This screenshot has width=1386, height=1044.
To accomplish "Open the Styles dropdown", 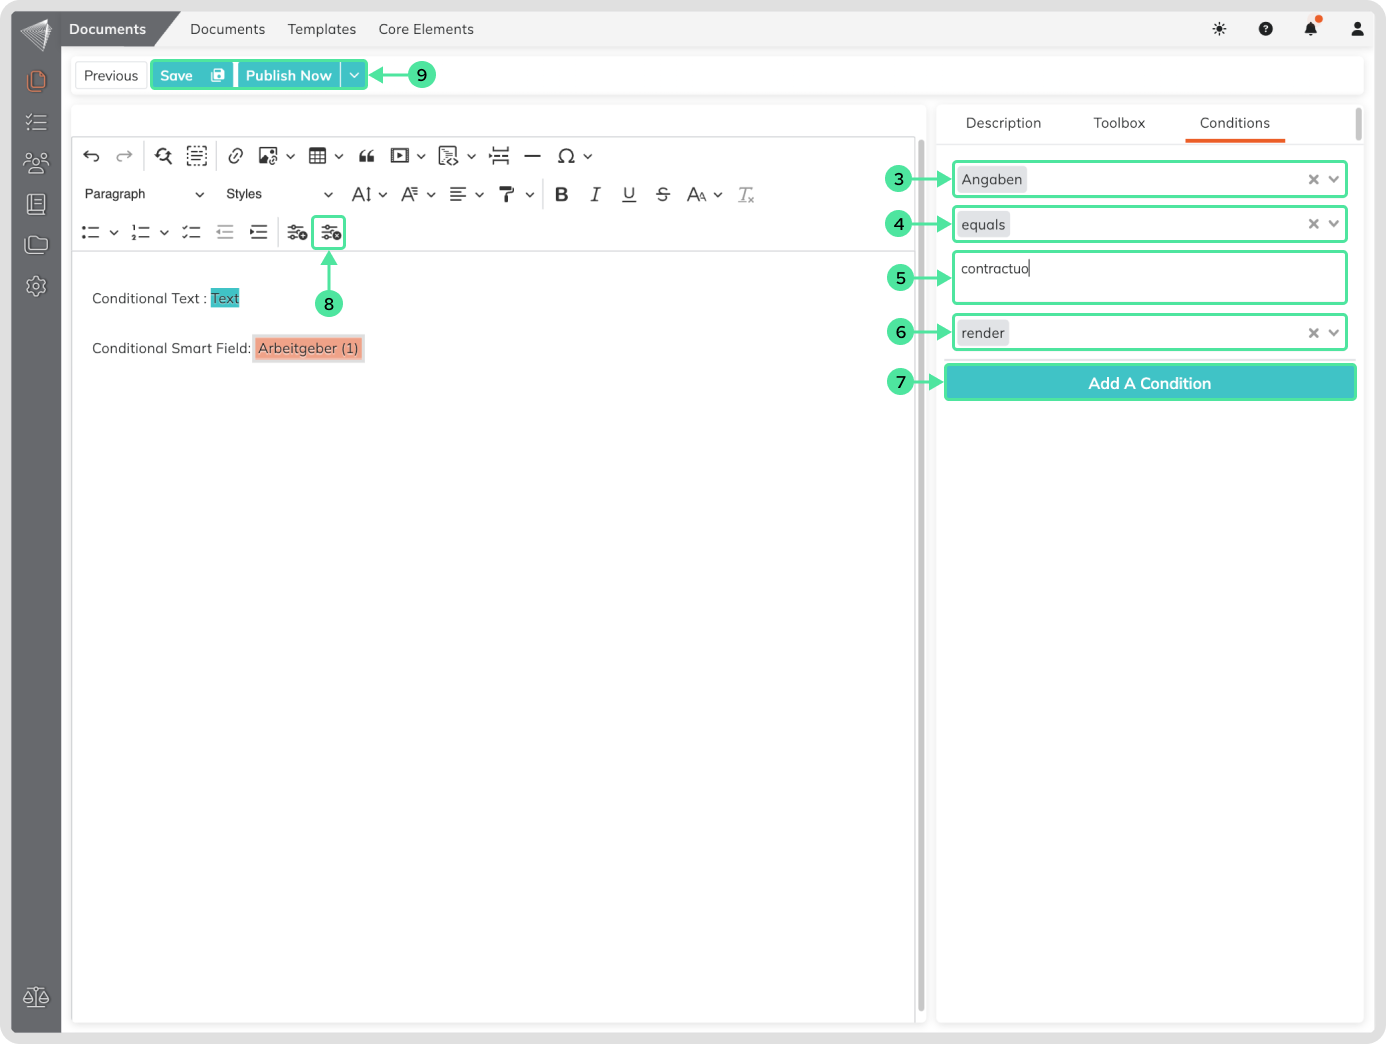I will [x=278, y=194].
